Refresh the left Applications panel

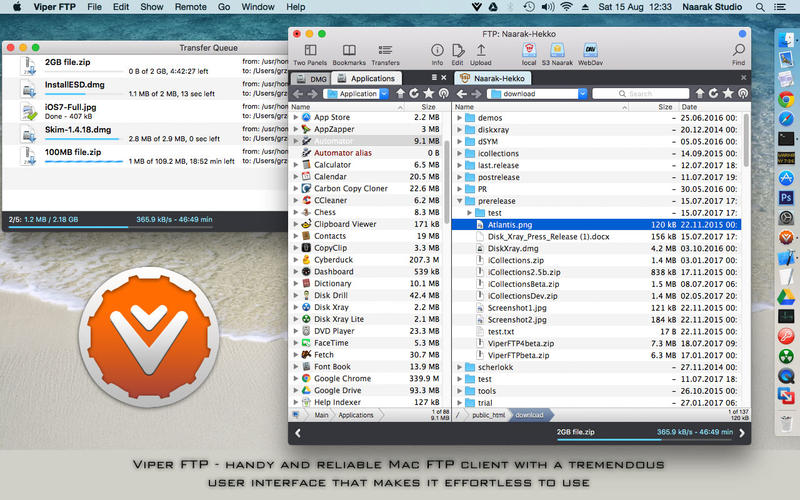(x=414, y=93)
